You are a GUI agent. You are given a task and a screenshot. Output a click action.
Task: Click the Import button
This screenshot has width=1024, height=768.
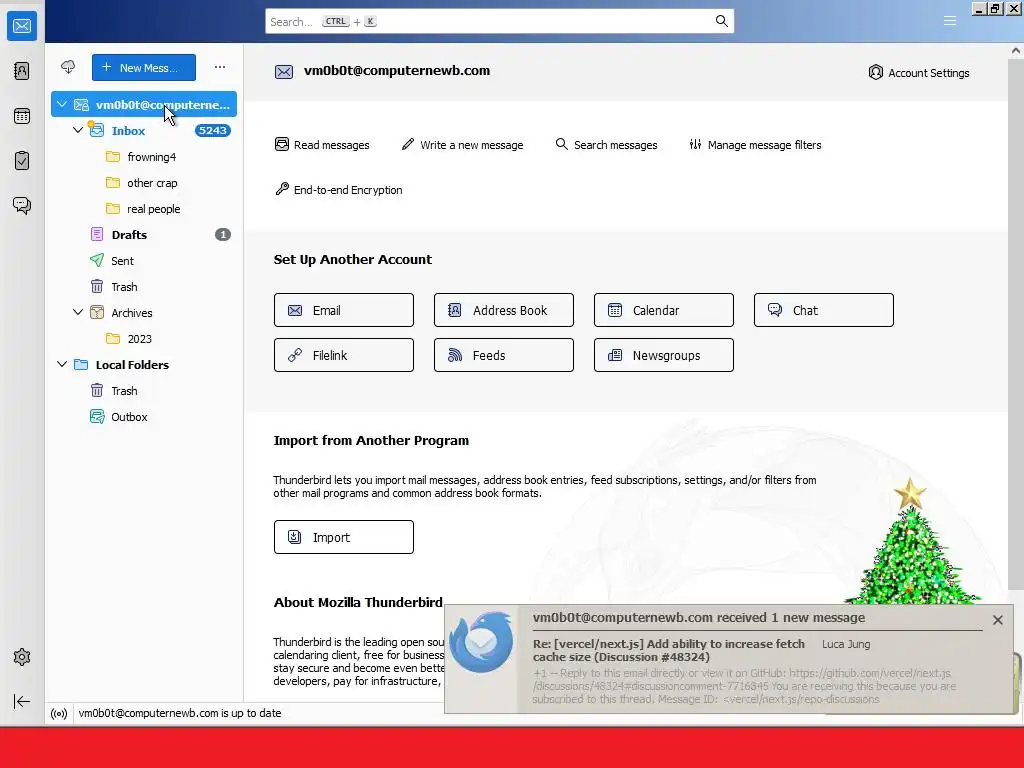344,537
